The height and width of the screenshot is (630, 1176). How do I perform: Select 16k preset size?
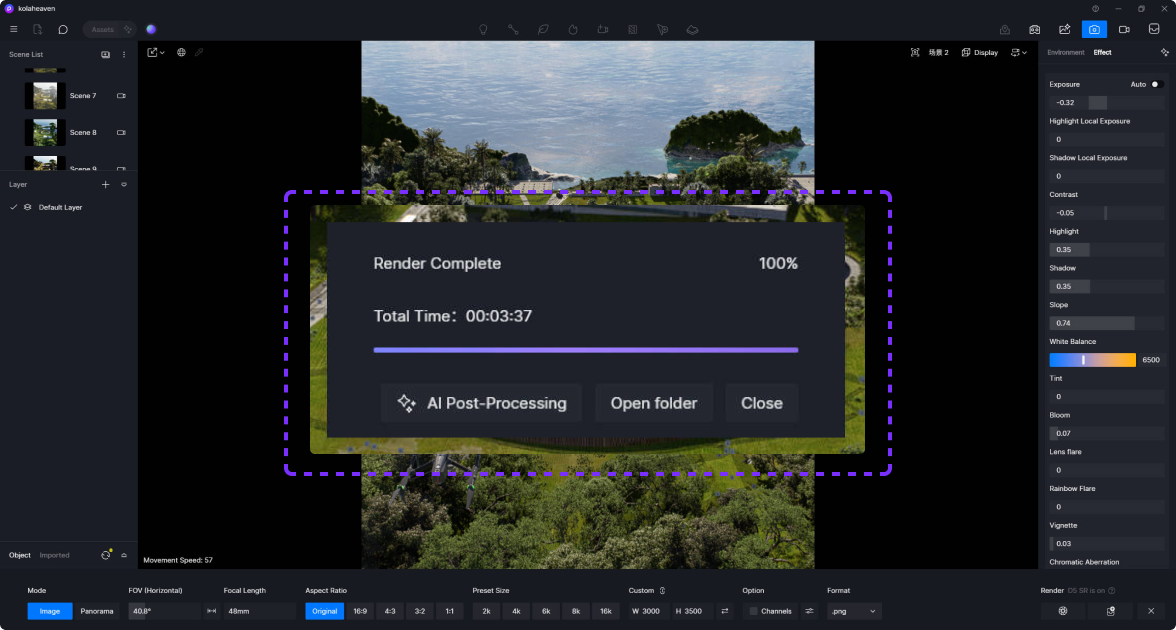point(606,611)
